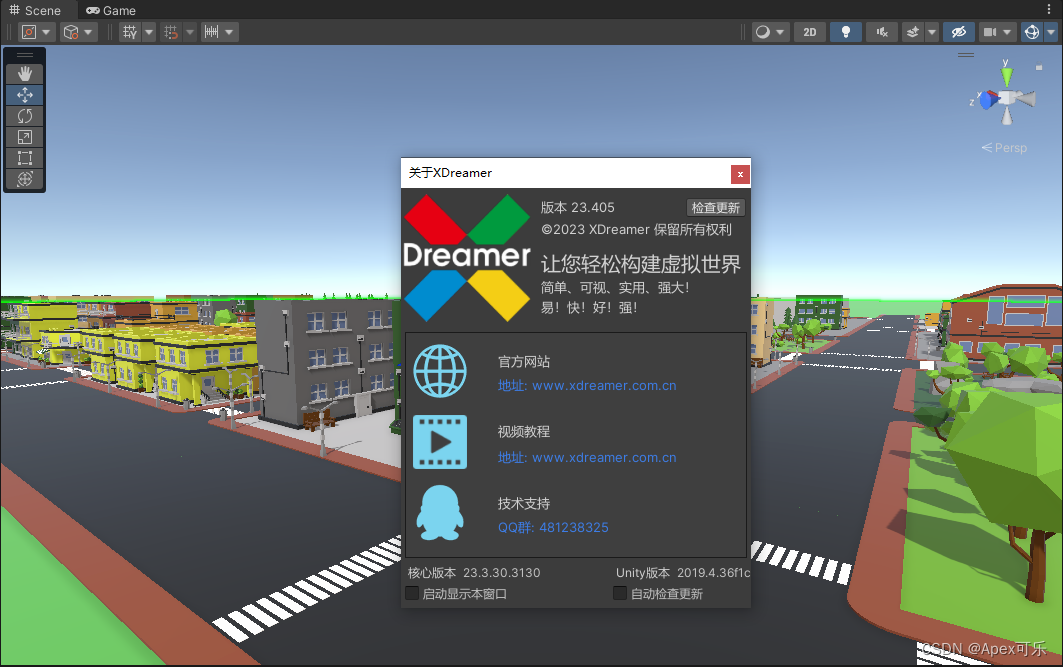This screenshot has width=1063, height=667.
Task: Toggle scene effects layers icon
Action: tap(913, 32)
